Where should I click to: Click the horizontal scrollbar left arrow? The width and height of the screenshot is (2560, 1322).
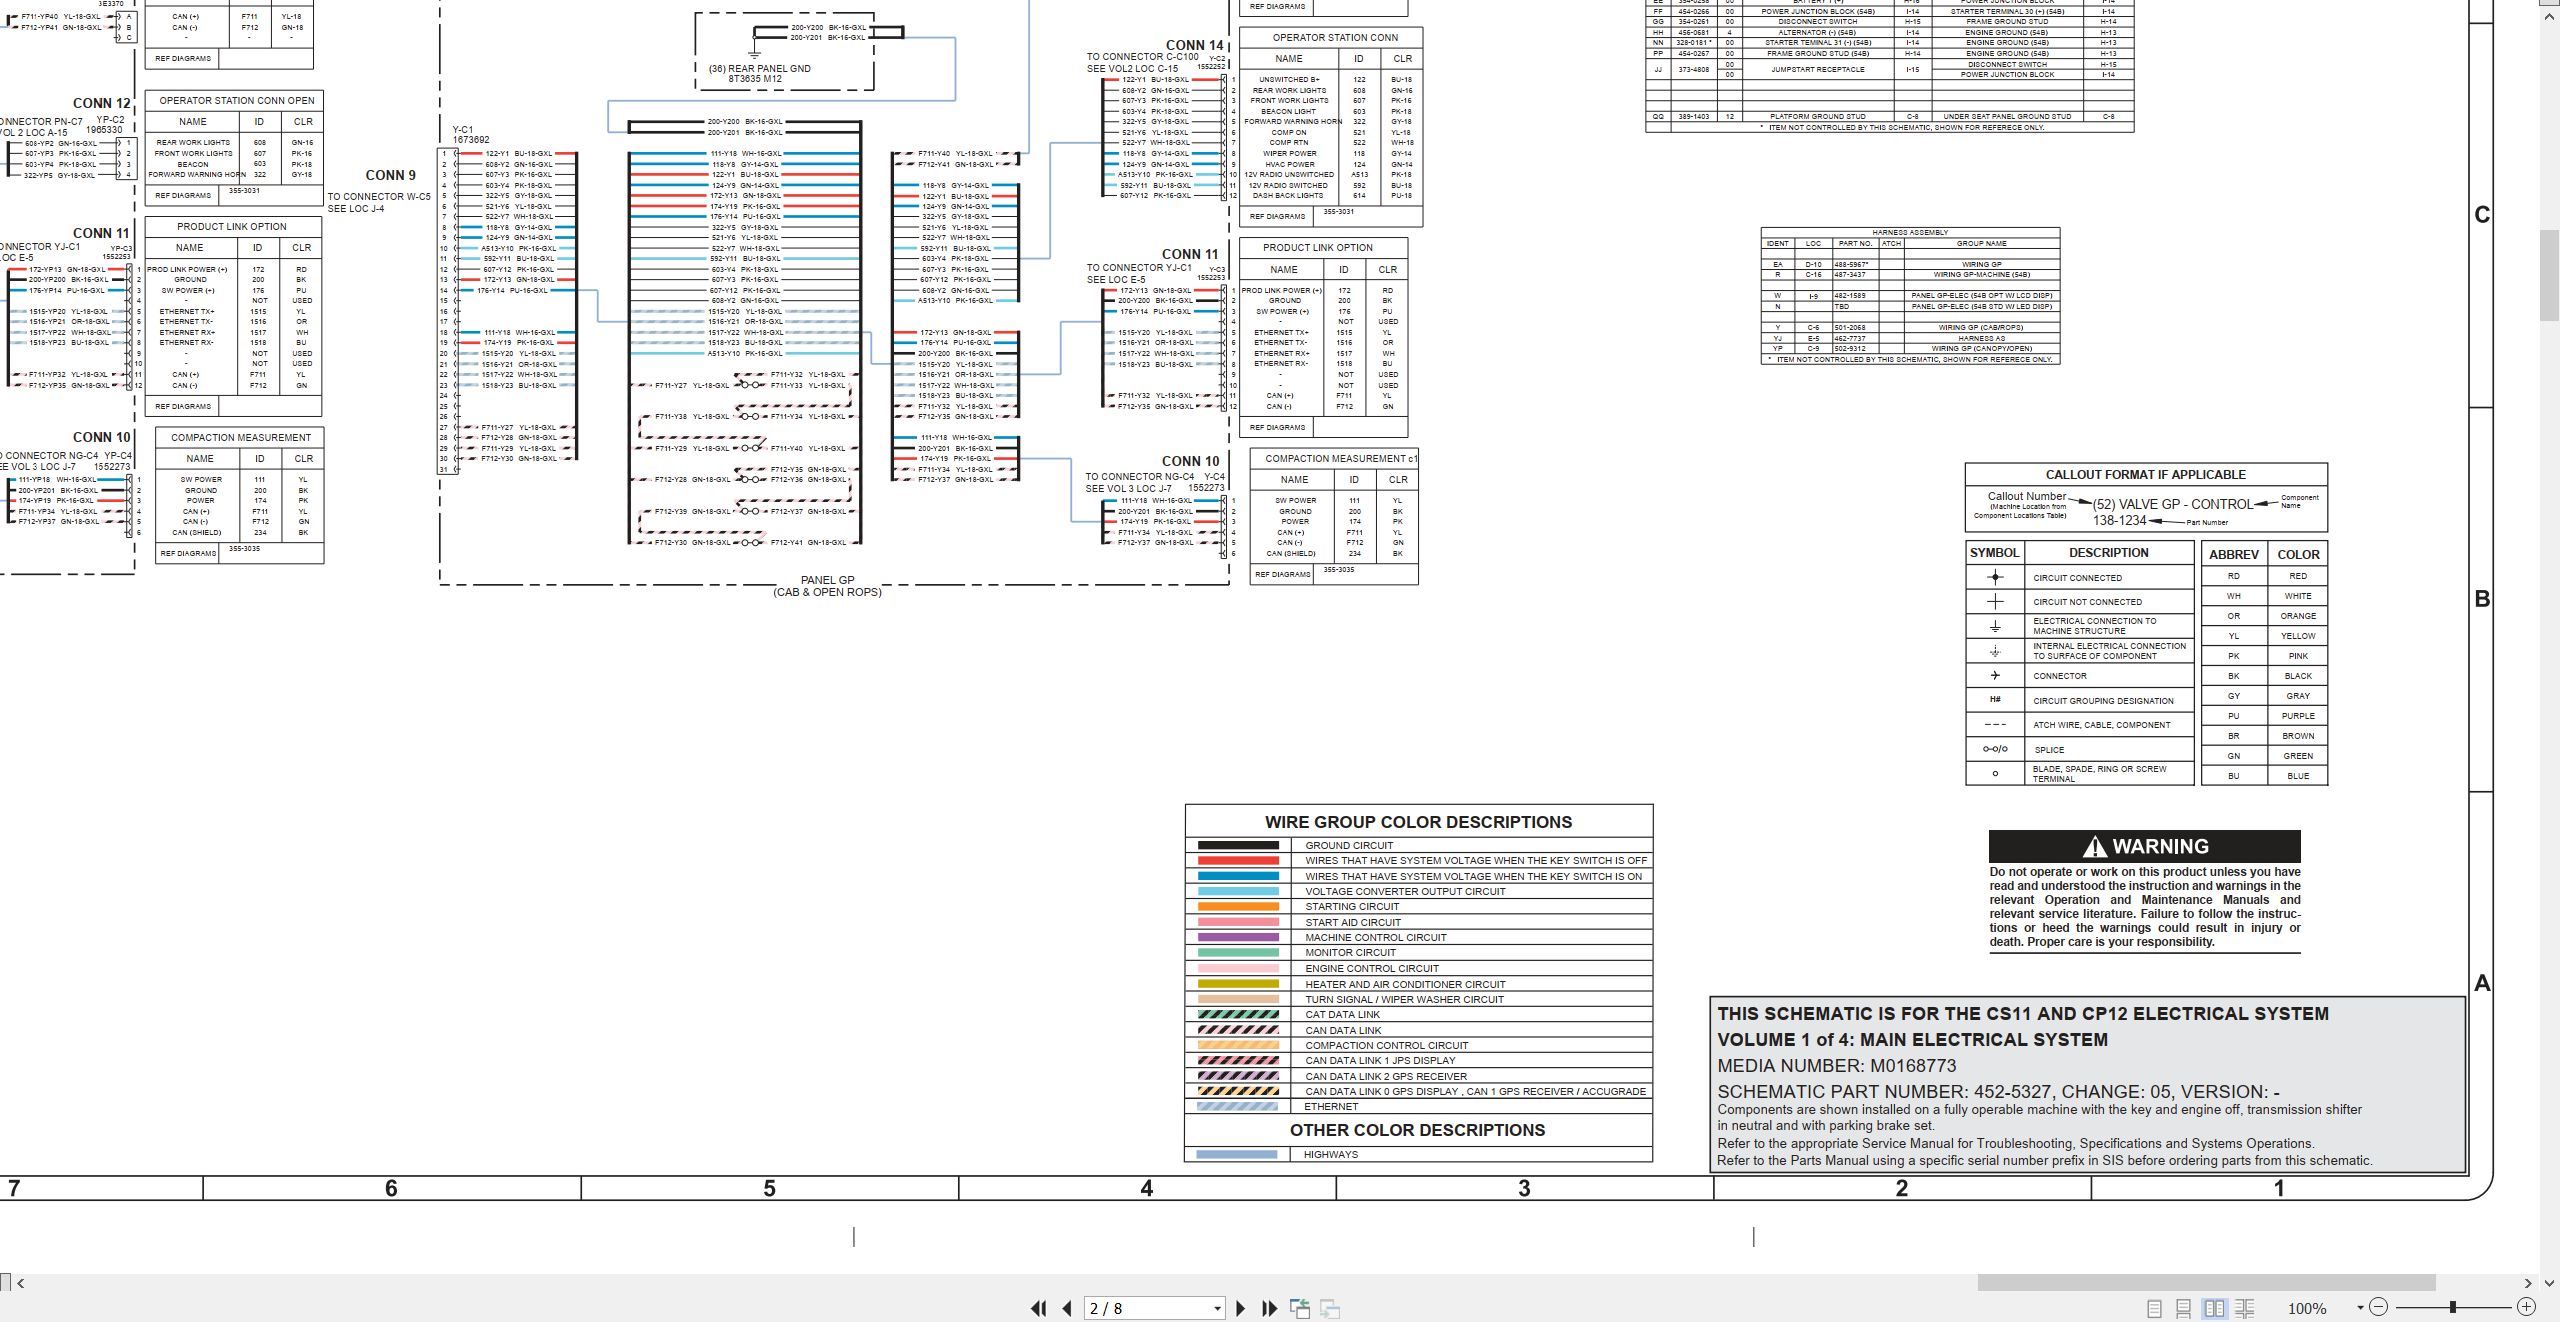(x=21, y=1283)
